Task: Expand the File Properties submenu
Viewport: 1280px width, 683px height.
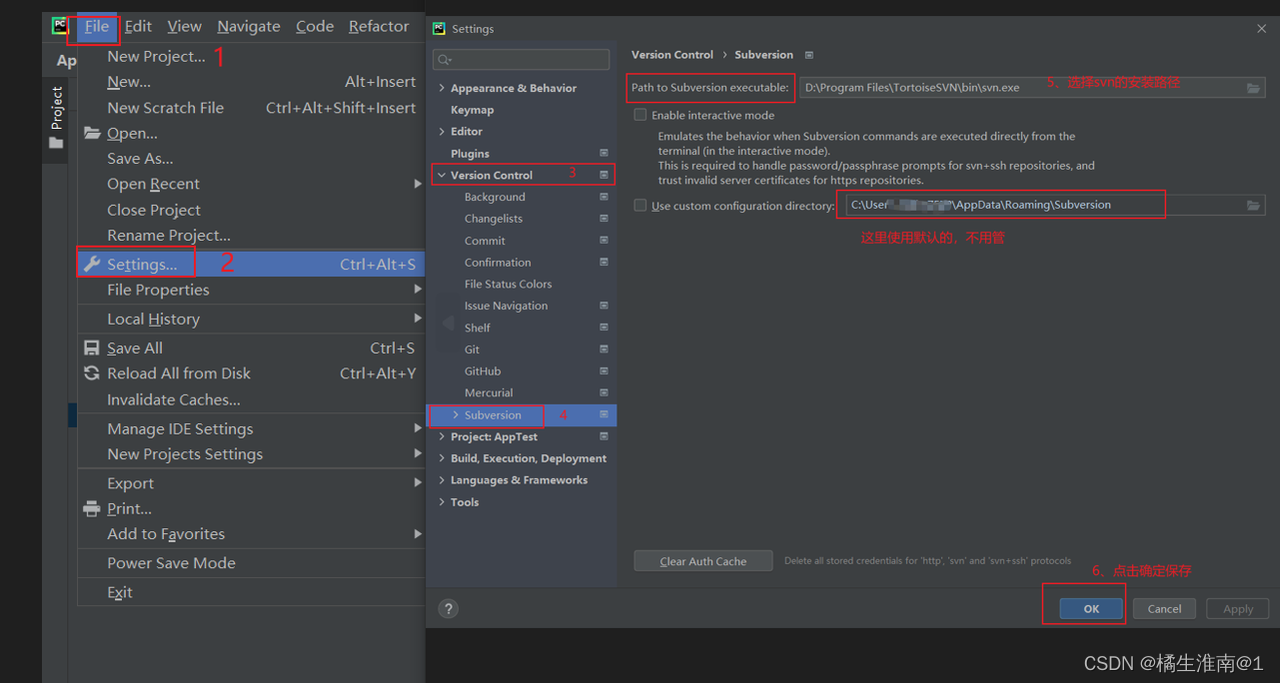Action: pyautogui.click(x=251, y=290)
